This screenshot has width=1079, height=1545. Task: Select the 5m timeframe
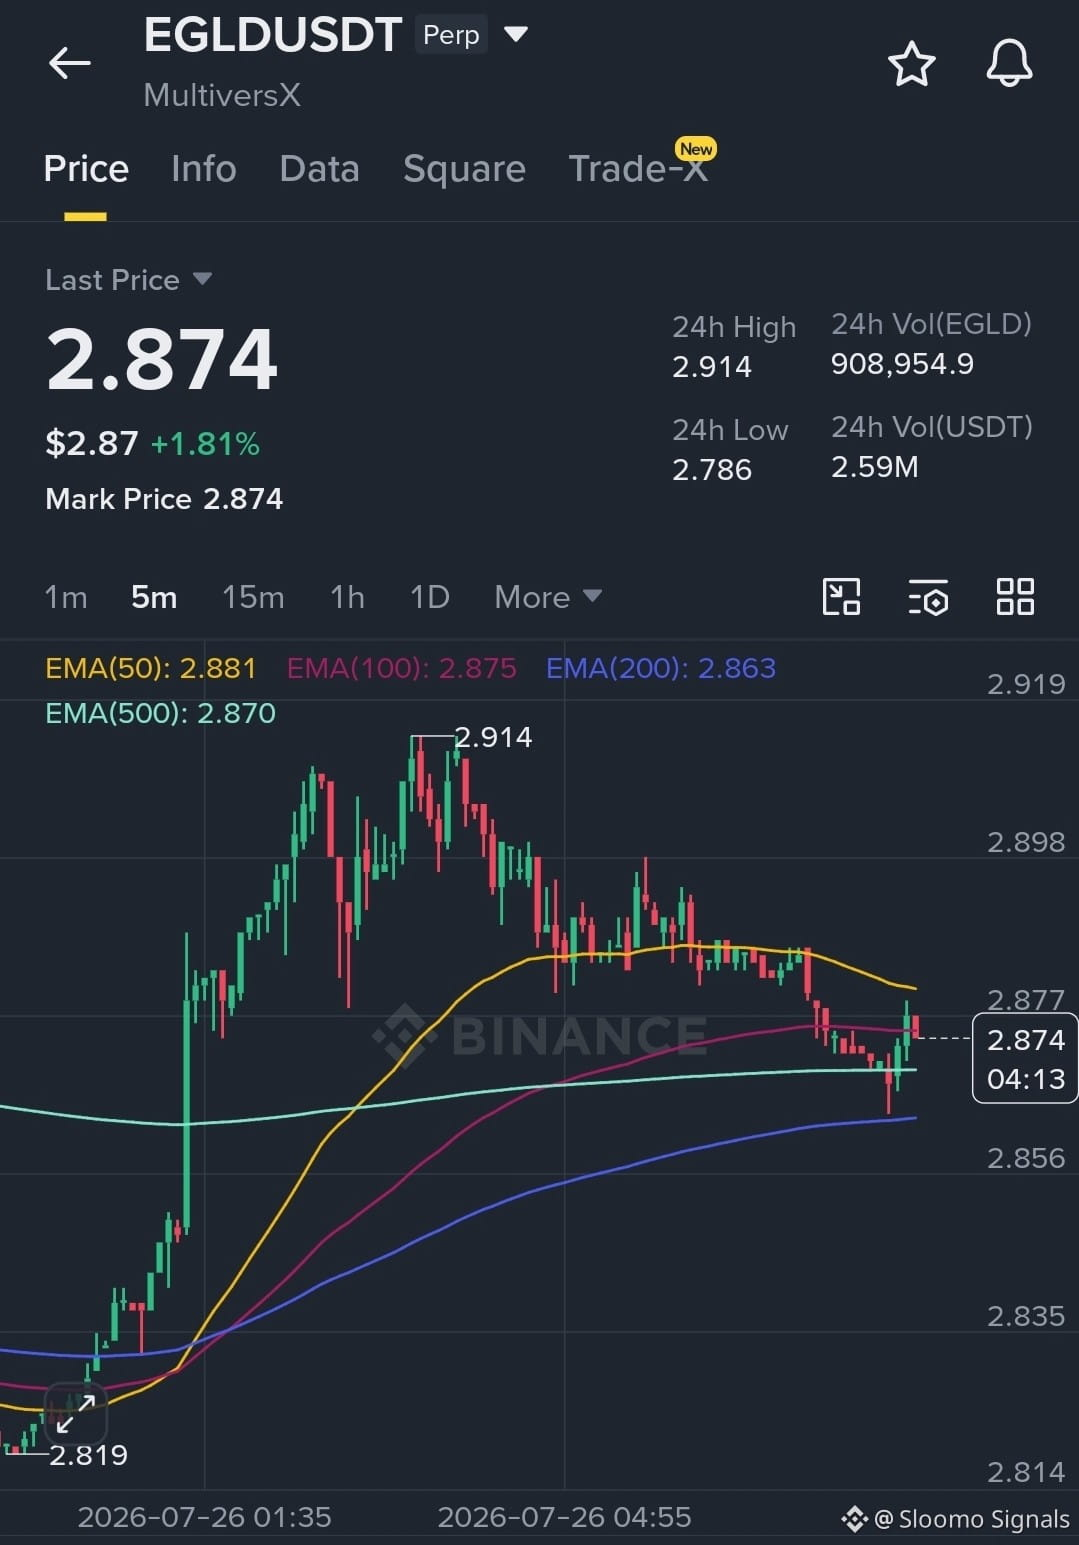click(154, 597)
